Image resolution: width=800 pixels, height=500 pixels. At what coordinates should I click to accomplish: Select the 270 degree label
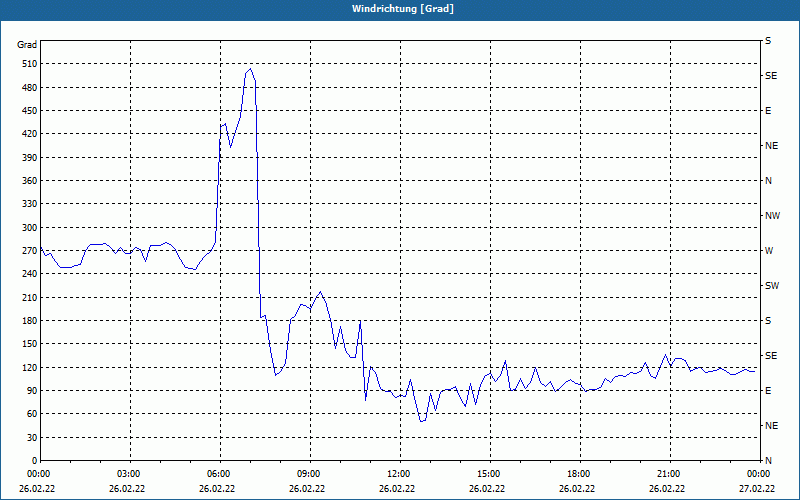click(31, 251)
